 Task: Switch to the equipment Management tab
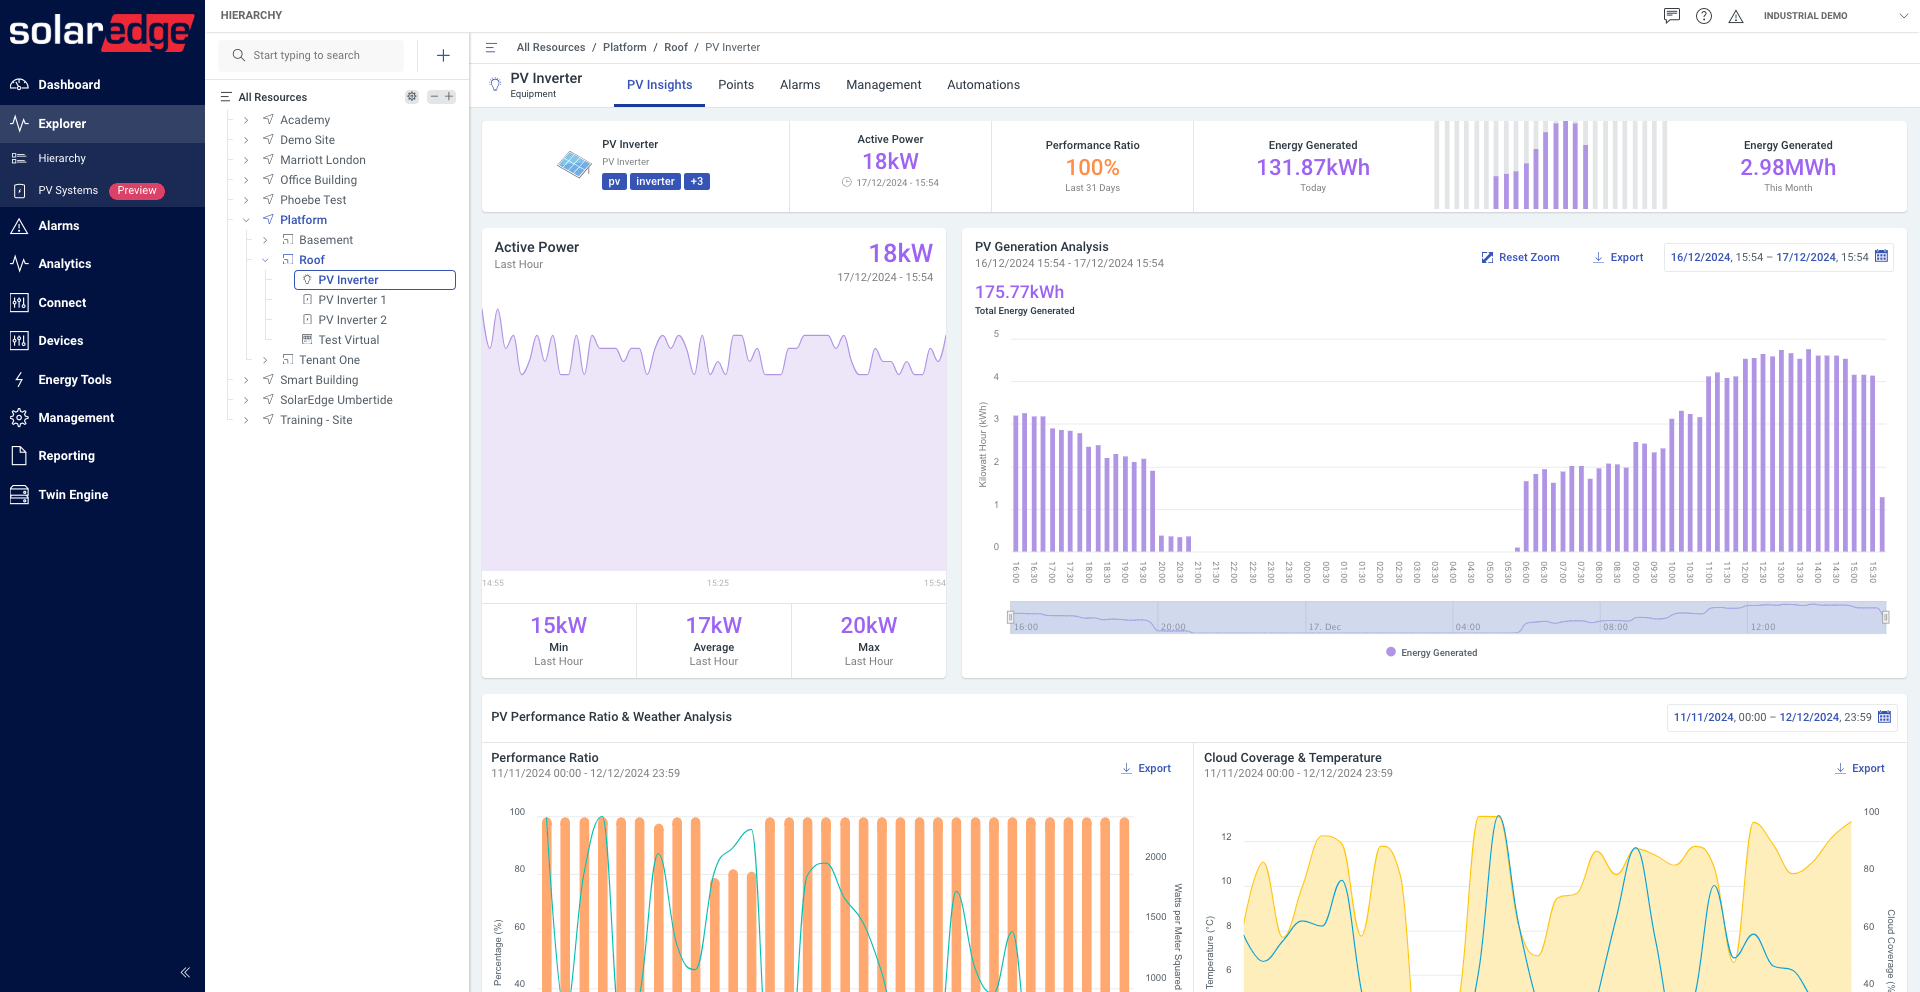(x=883, y=85)
